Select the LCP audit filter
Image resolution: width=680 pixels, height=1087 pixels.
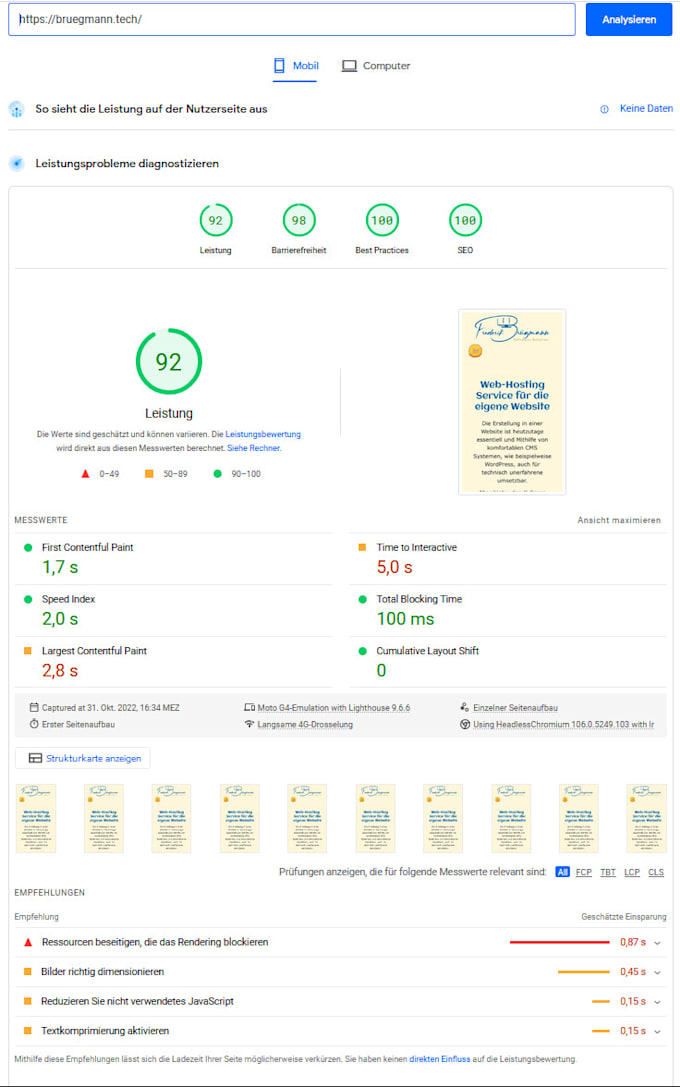(x=631, y=872)
